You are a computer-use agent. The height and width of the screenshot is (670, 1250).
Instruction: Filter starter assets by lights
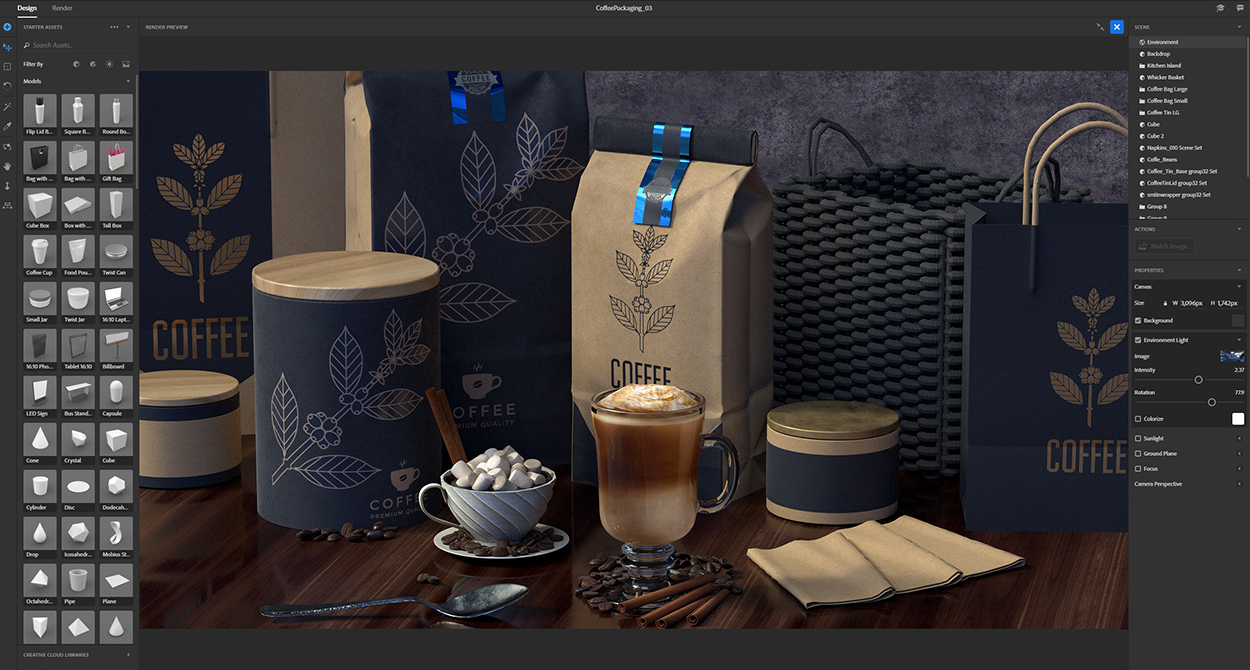[109, 64]
